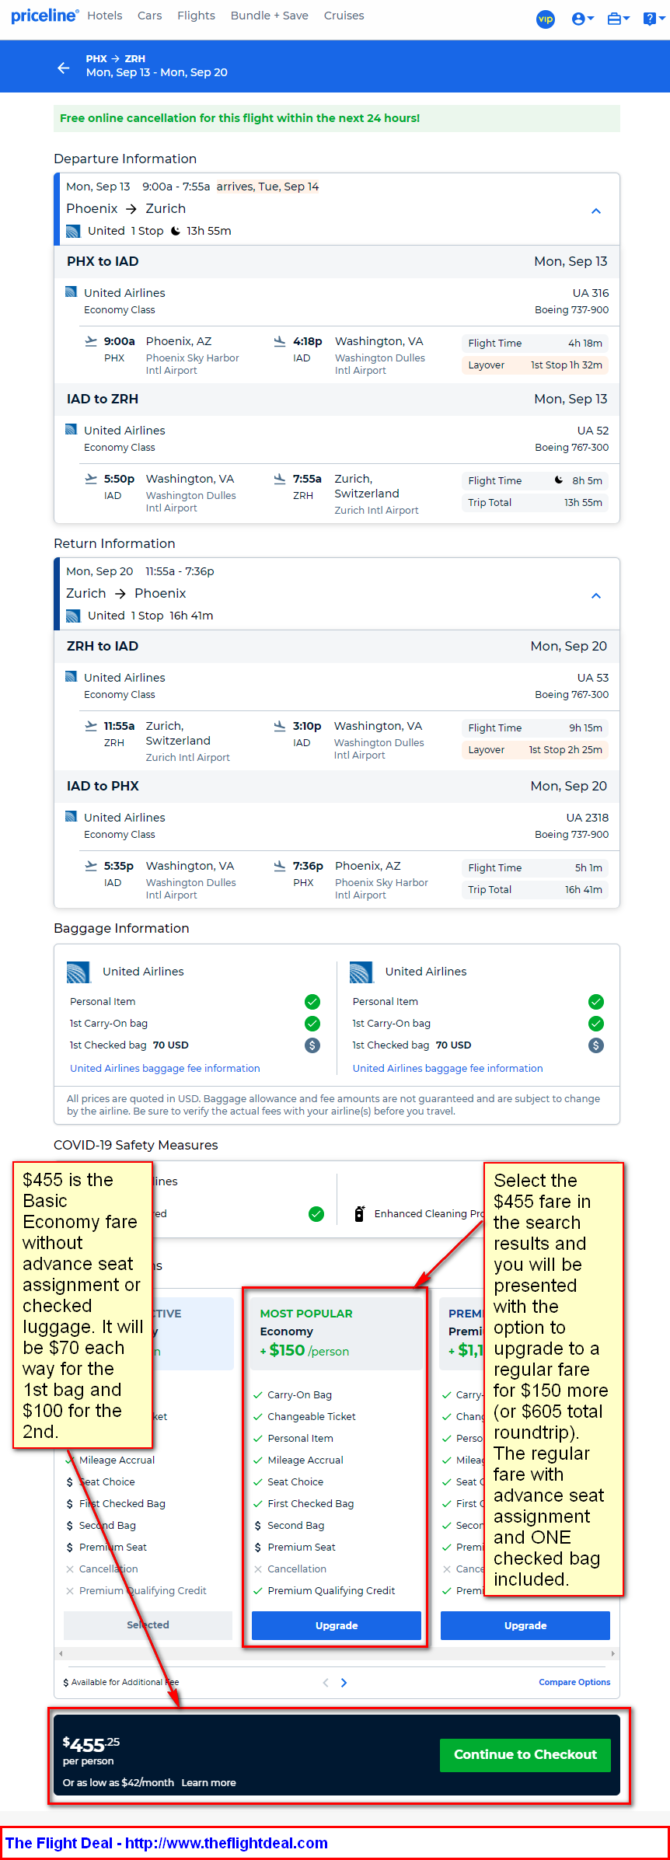Click the fare cards horizontal scrollbar
Screen dimensions: 670x1860
pos(336,1654)
